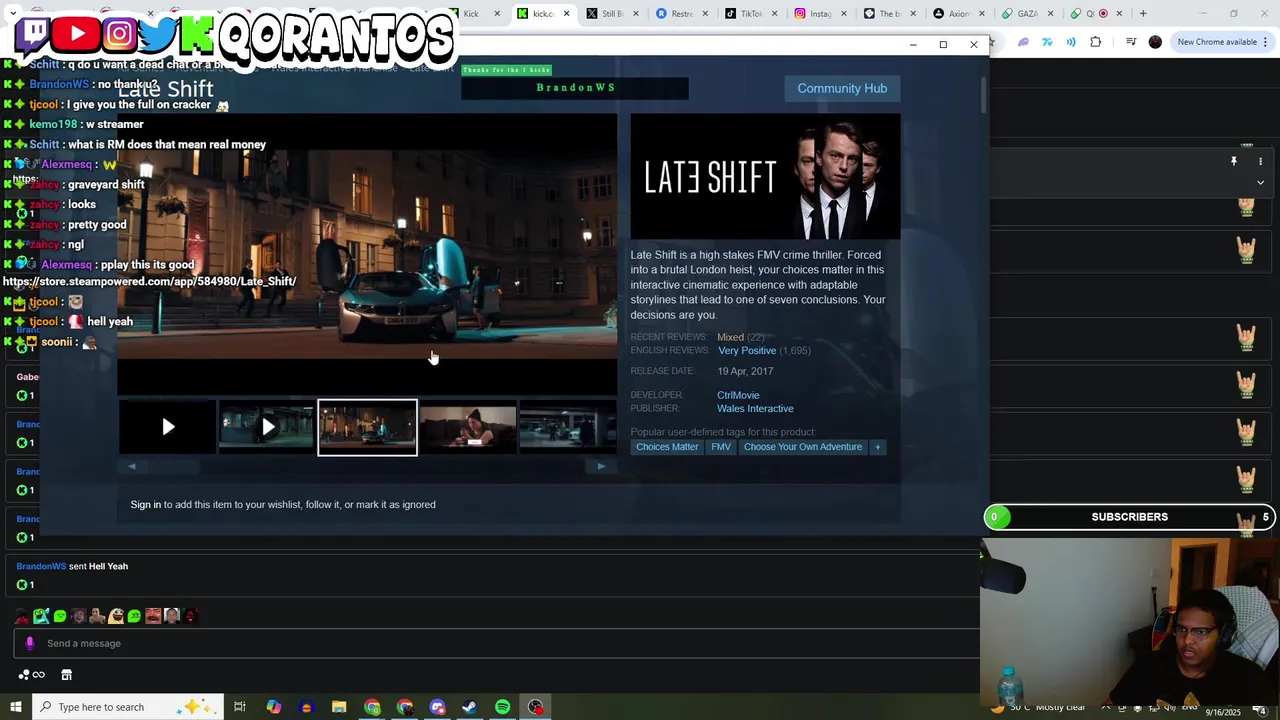Image resolution: width=1280 pixels, height=720 pixels.
Task: Click the Choices Matter tag
Action: [667, 447]
